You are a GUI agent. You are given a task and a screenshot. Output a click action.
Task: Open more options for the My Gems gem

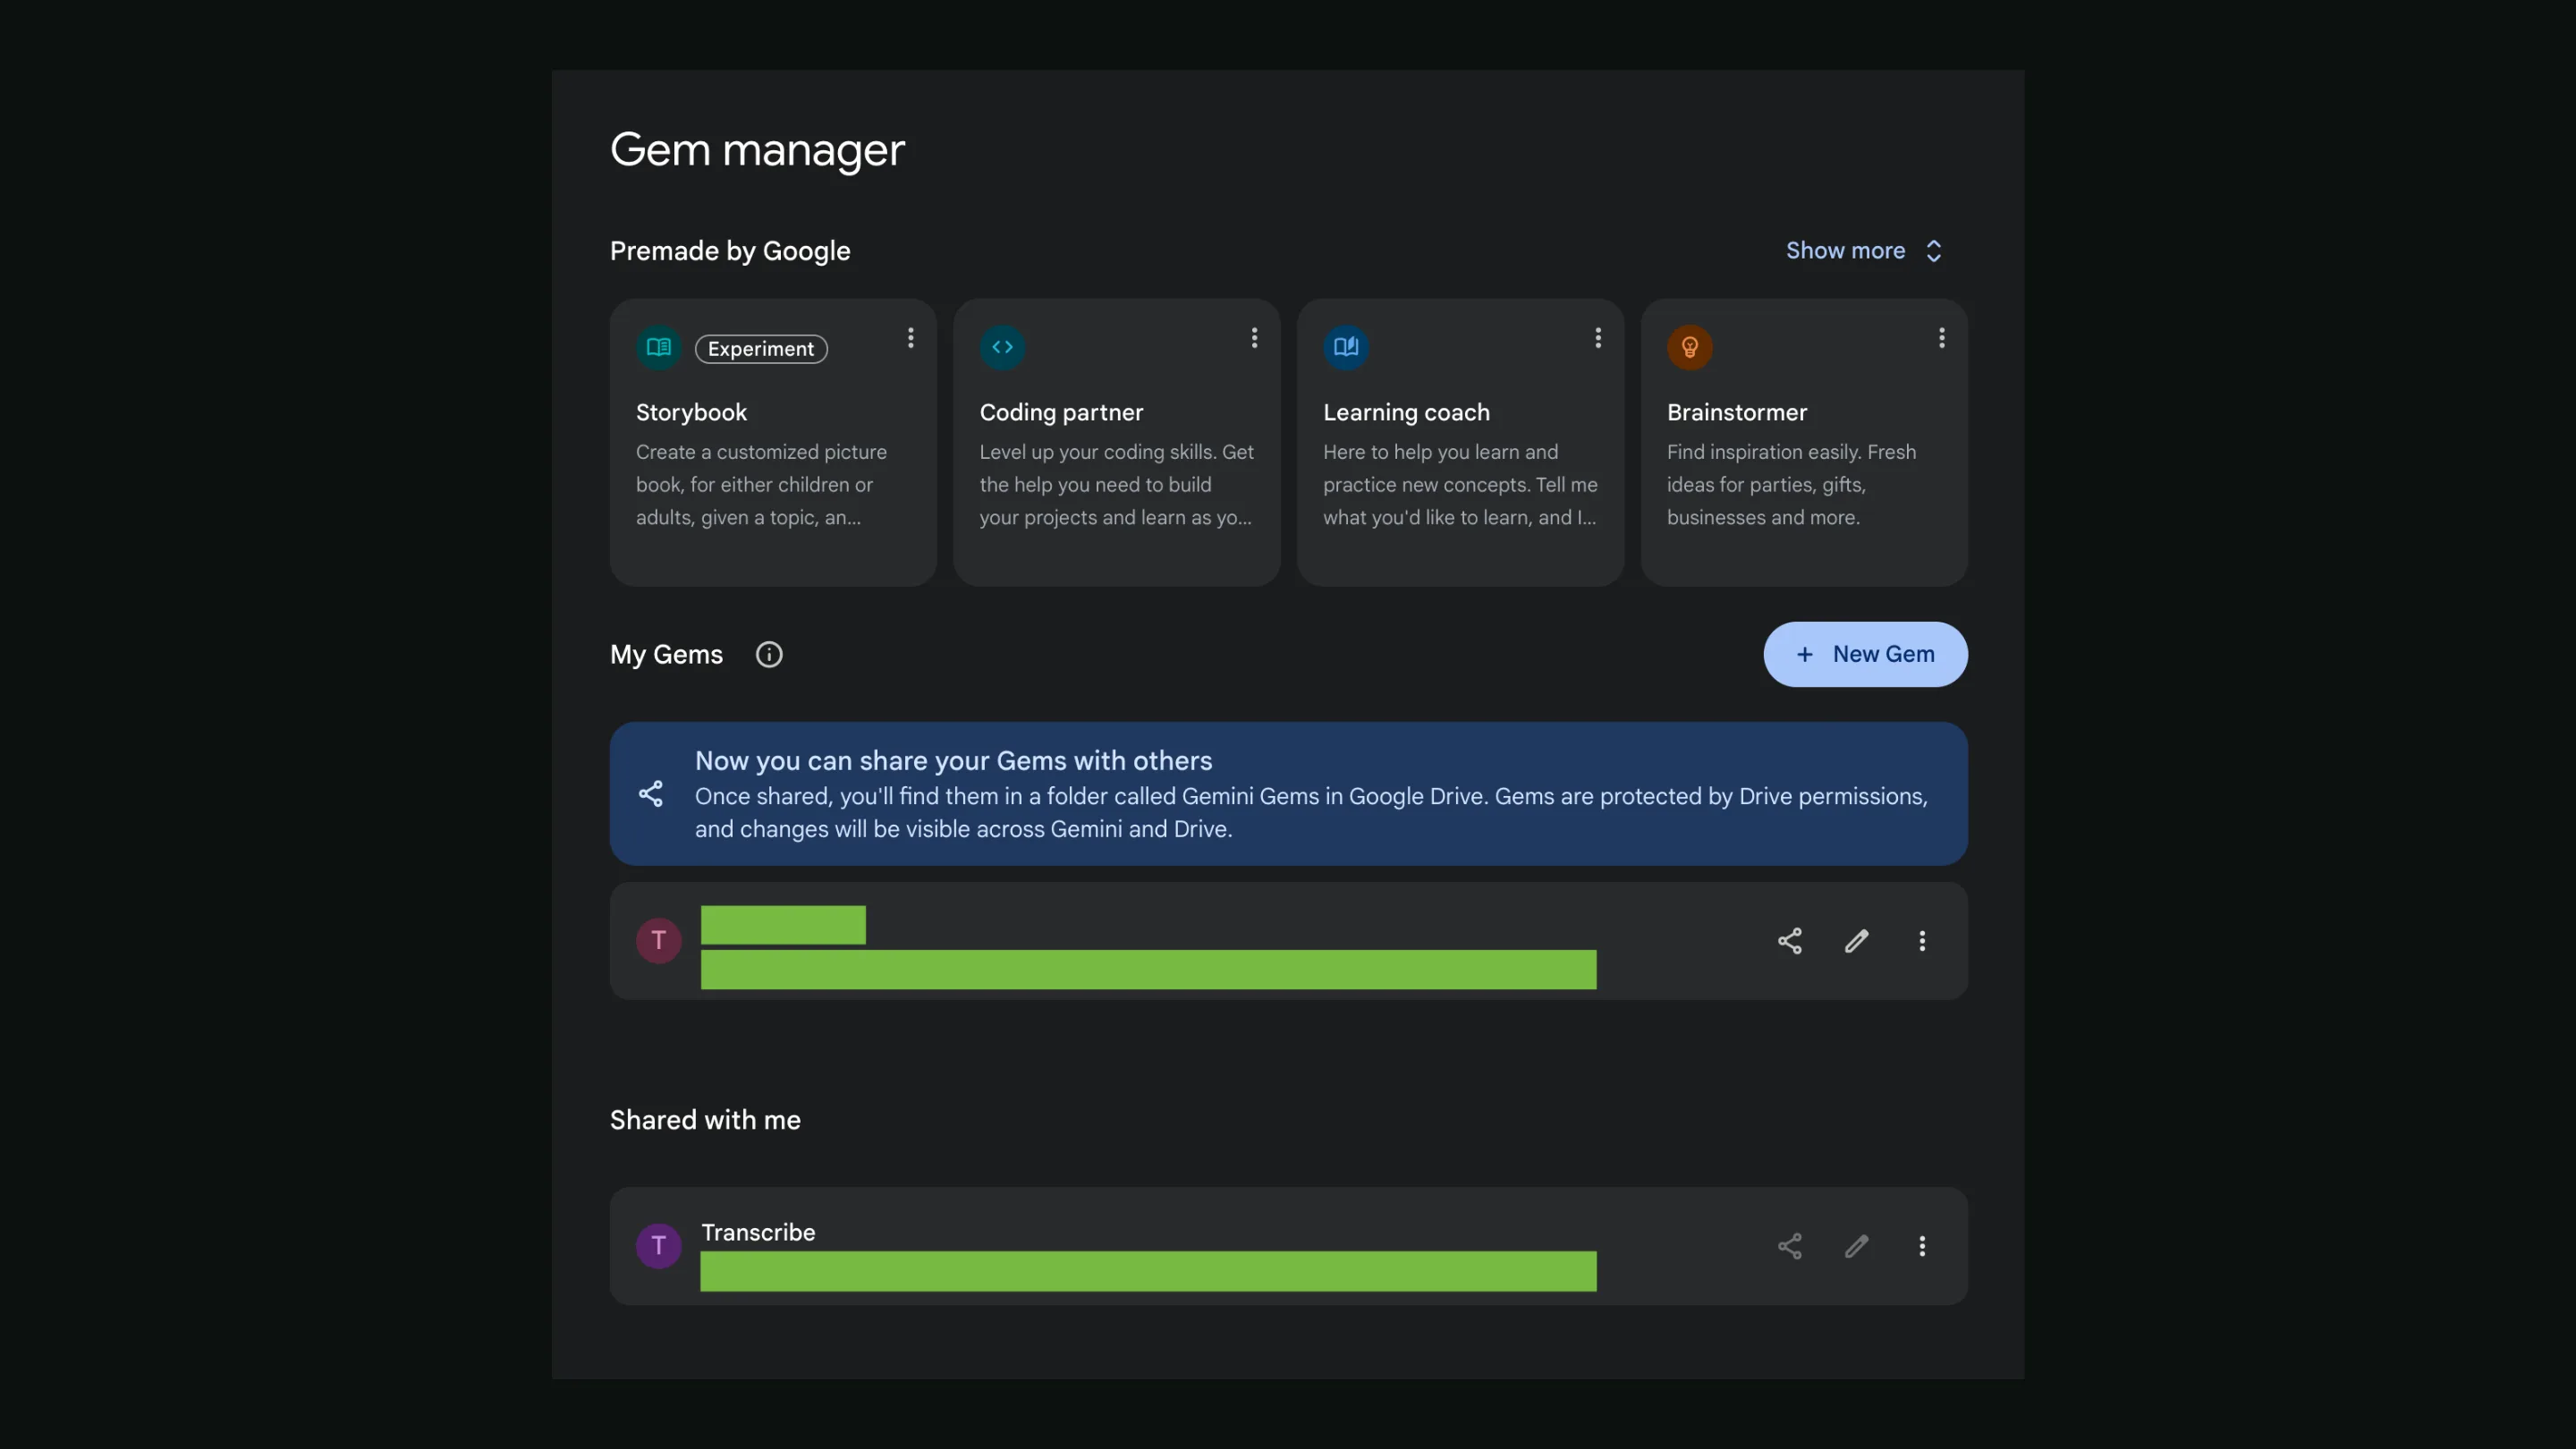pyautogui.click(x=1922, y=941)
